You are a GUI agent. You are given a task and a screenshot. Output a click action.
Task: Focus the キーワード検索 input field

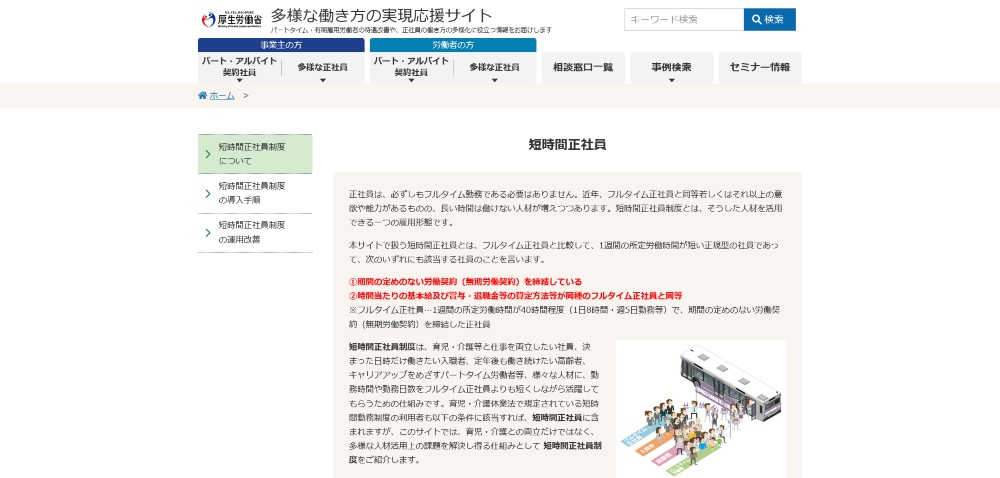click(684, 19)
